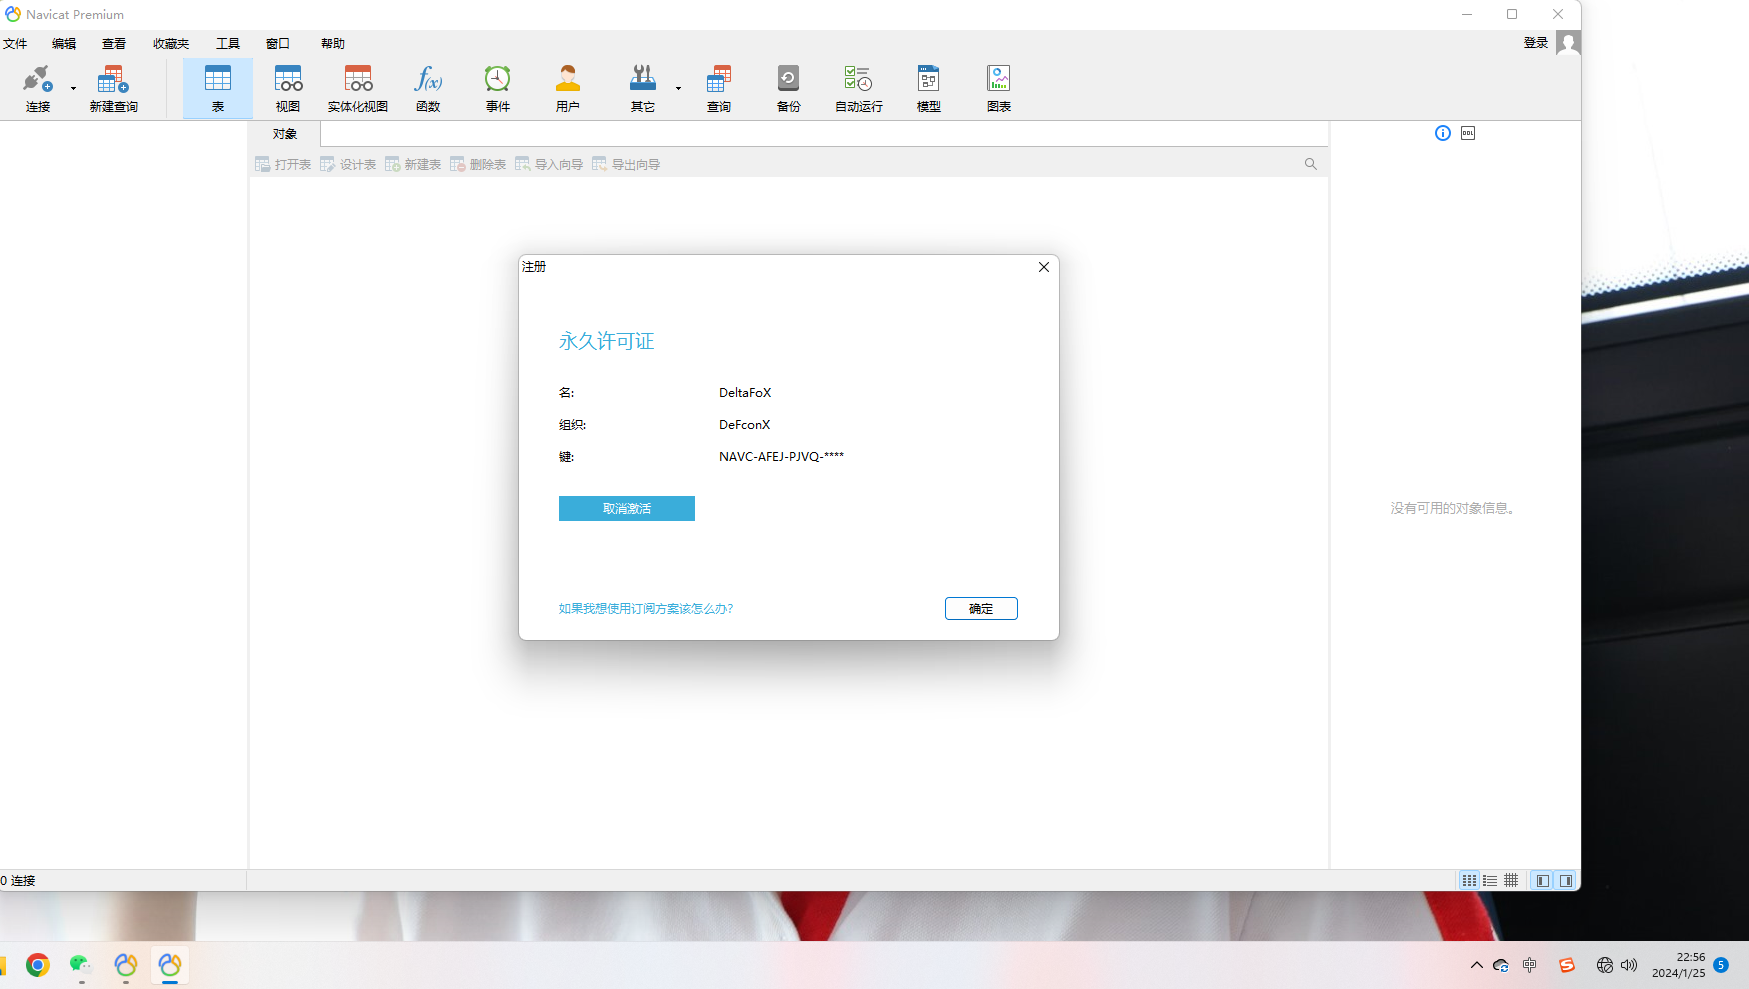Open the 工具 menu
1749x989 pixels.
228,44
